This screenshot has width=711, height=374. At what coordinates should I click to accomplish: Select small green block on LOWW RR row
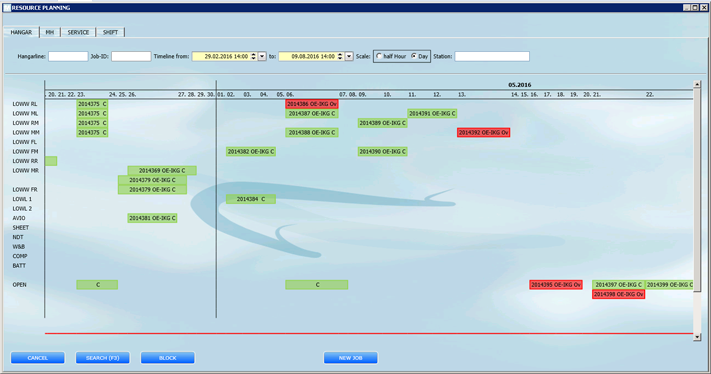(x=51, y=161)
